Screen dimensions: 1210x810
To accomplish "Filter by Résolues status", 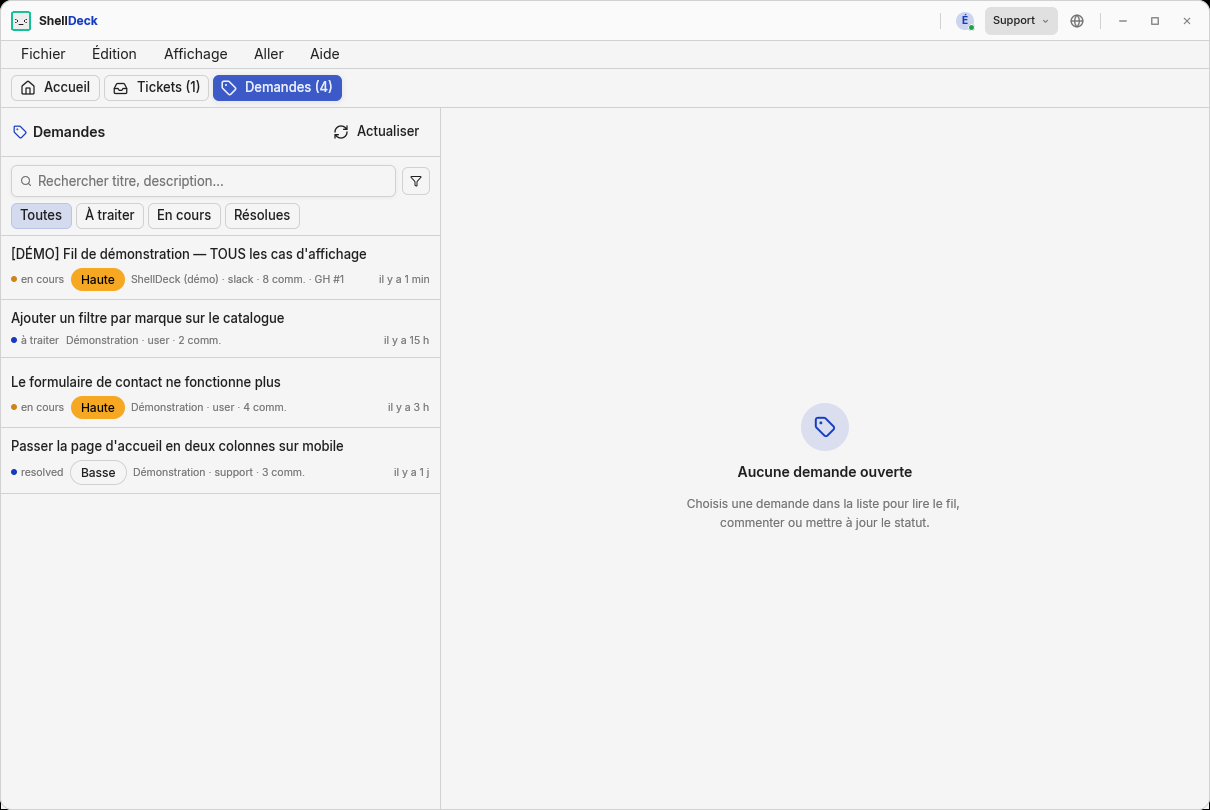I will [x=262, y=216].
